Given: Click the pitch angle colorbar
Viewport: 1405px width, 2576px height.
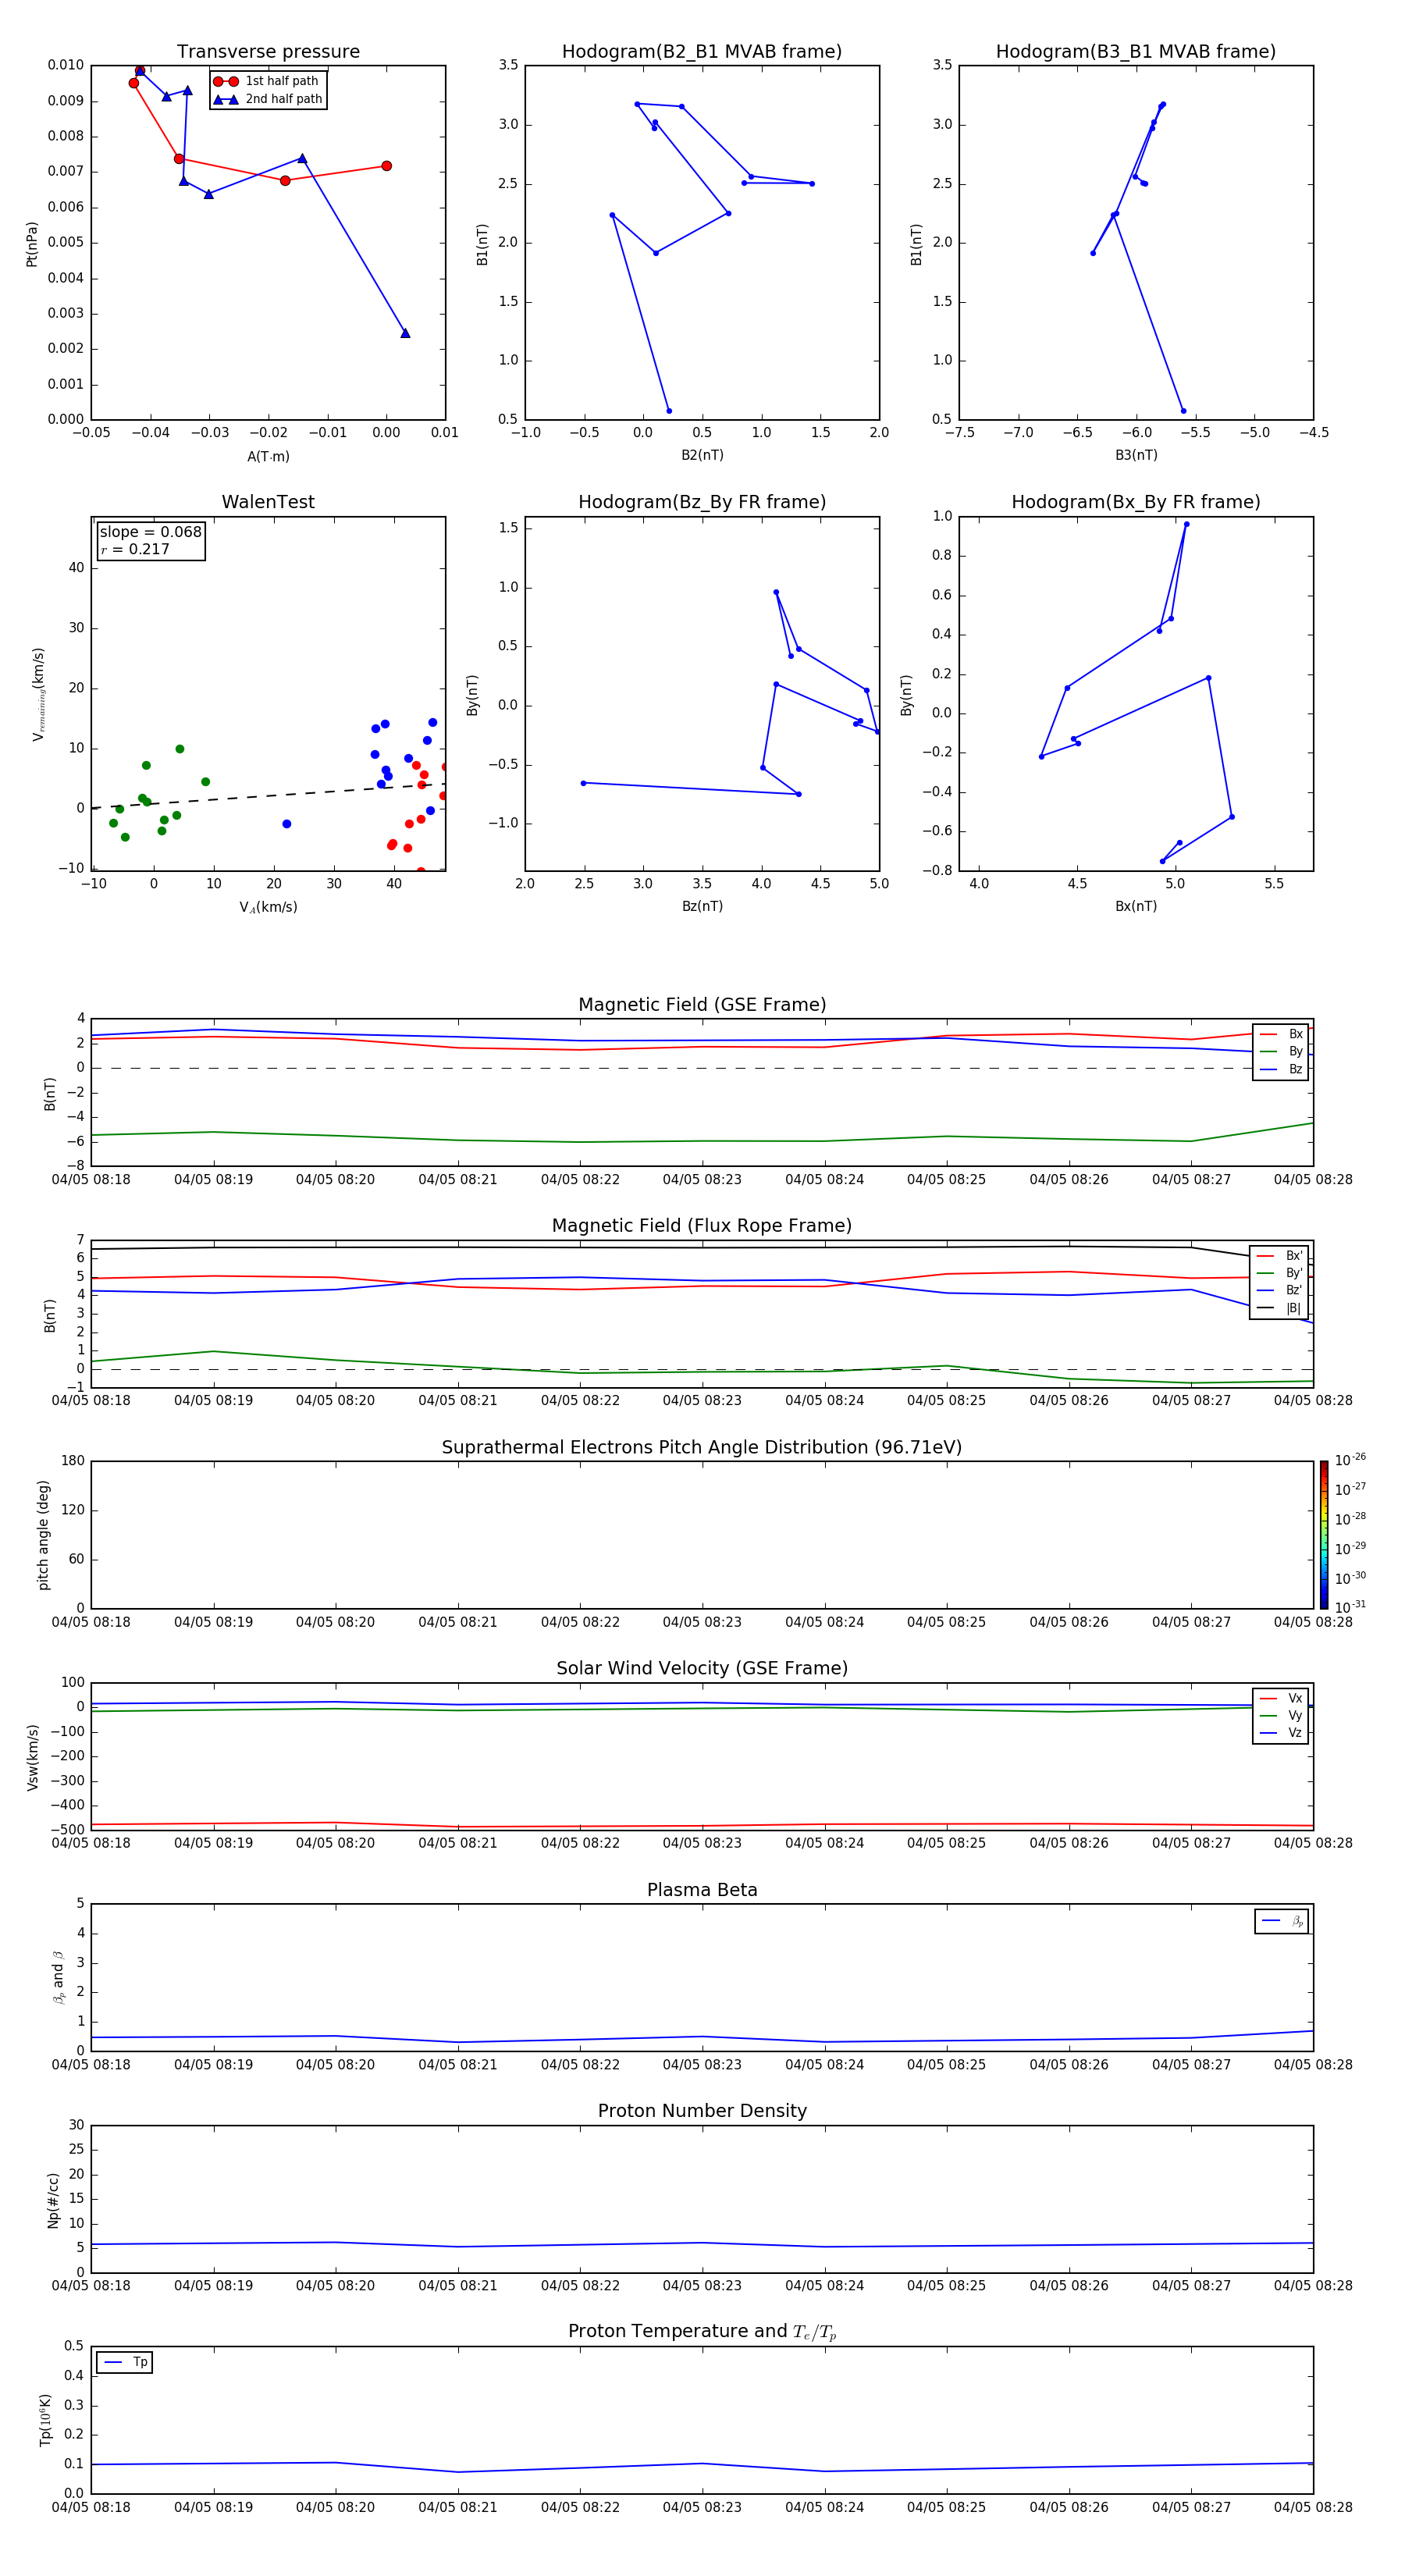Looking at the screenshot, I should point(1324,1535).
